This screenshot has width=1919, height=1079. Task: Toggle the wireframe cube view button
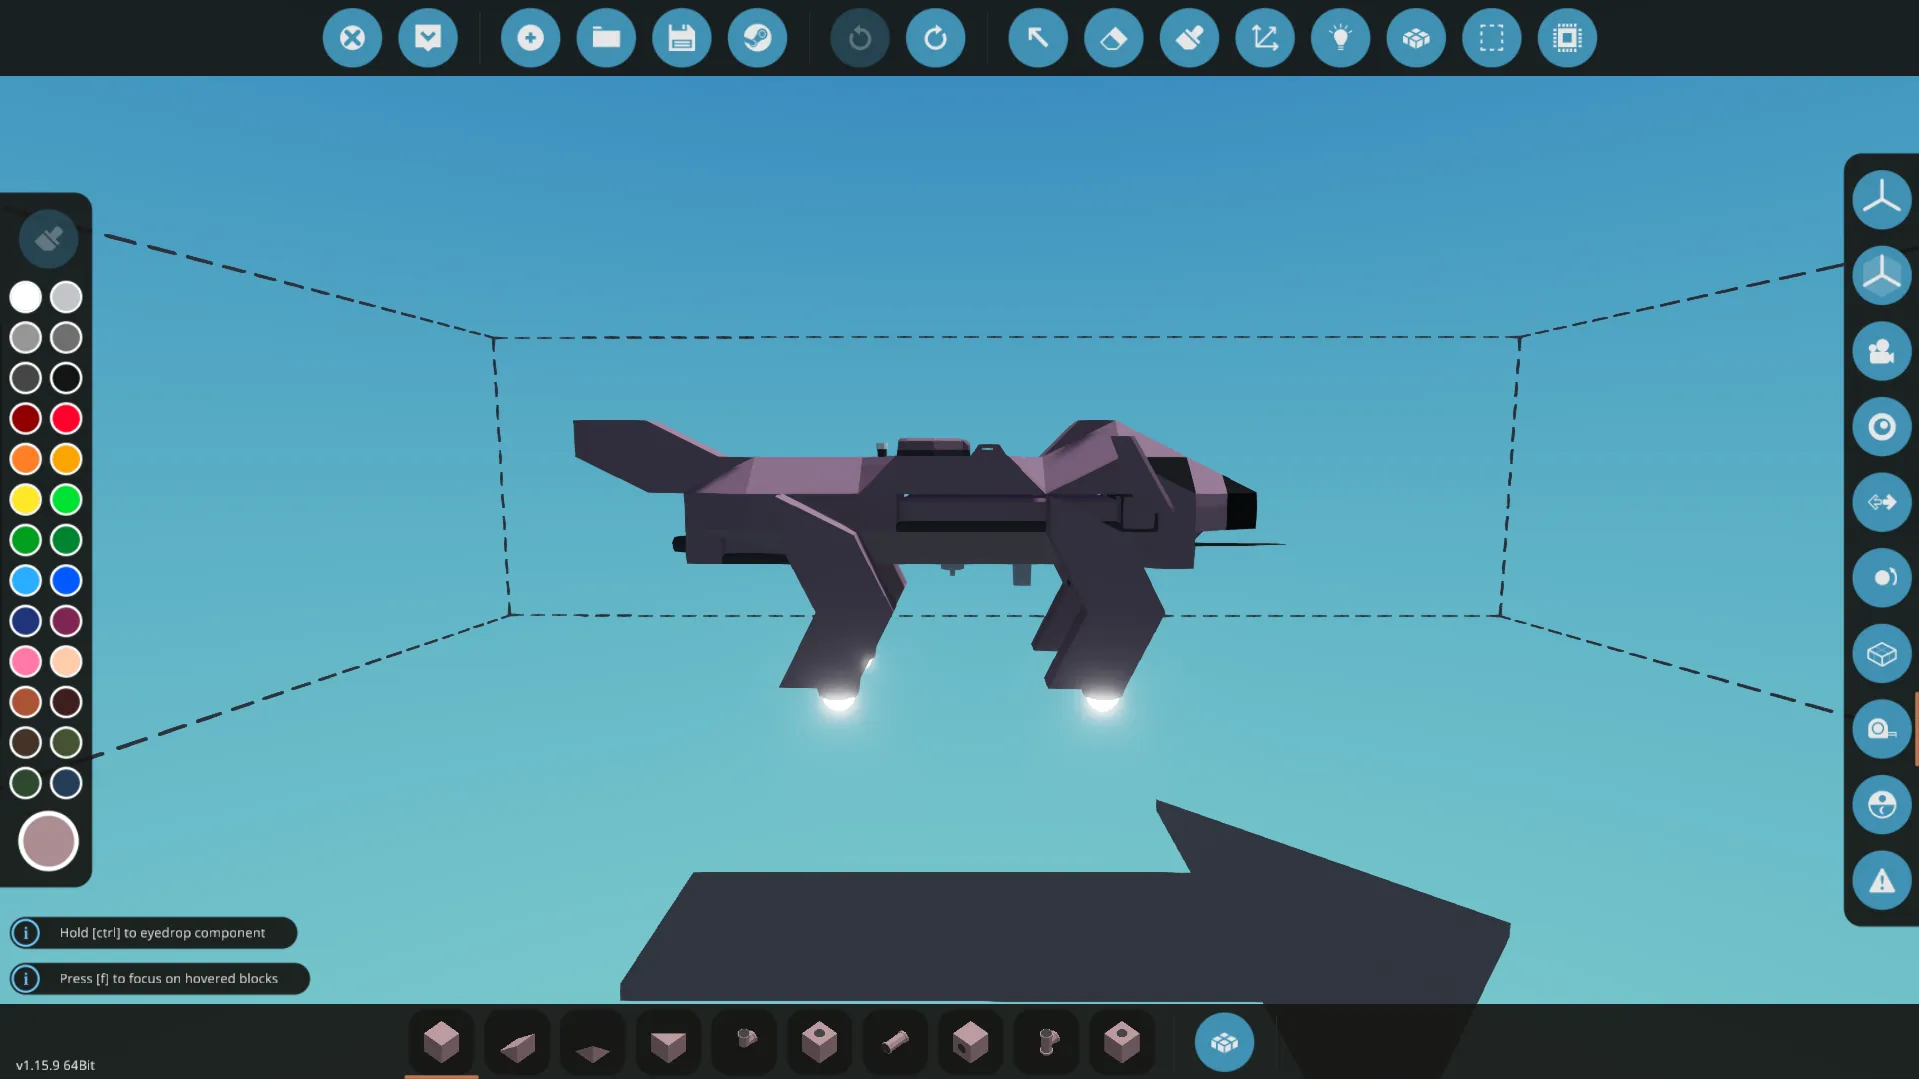click(1881, 654)
